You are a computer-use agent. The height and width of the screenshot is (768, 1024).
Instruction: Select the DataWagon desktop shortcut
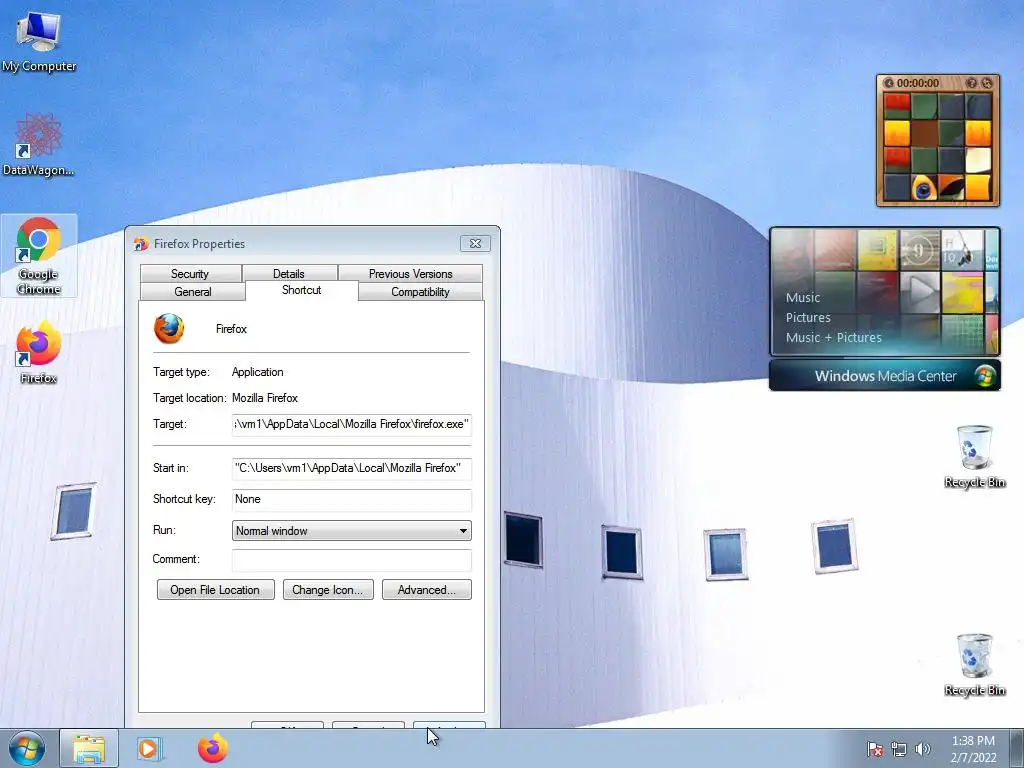pos(39,145)
